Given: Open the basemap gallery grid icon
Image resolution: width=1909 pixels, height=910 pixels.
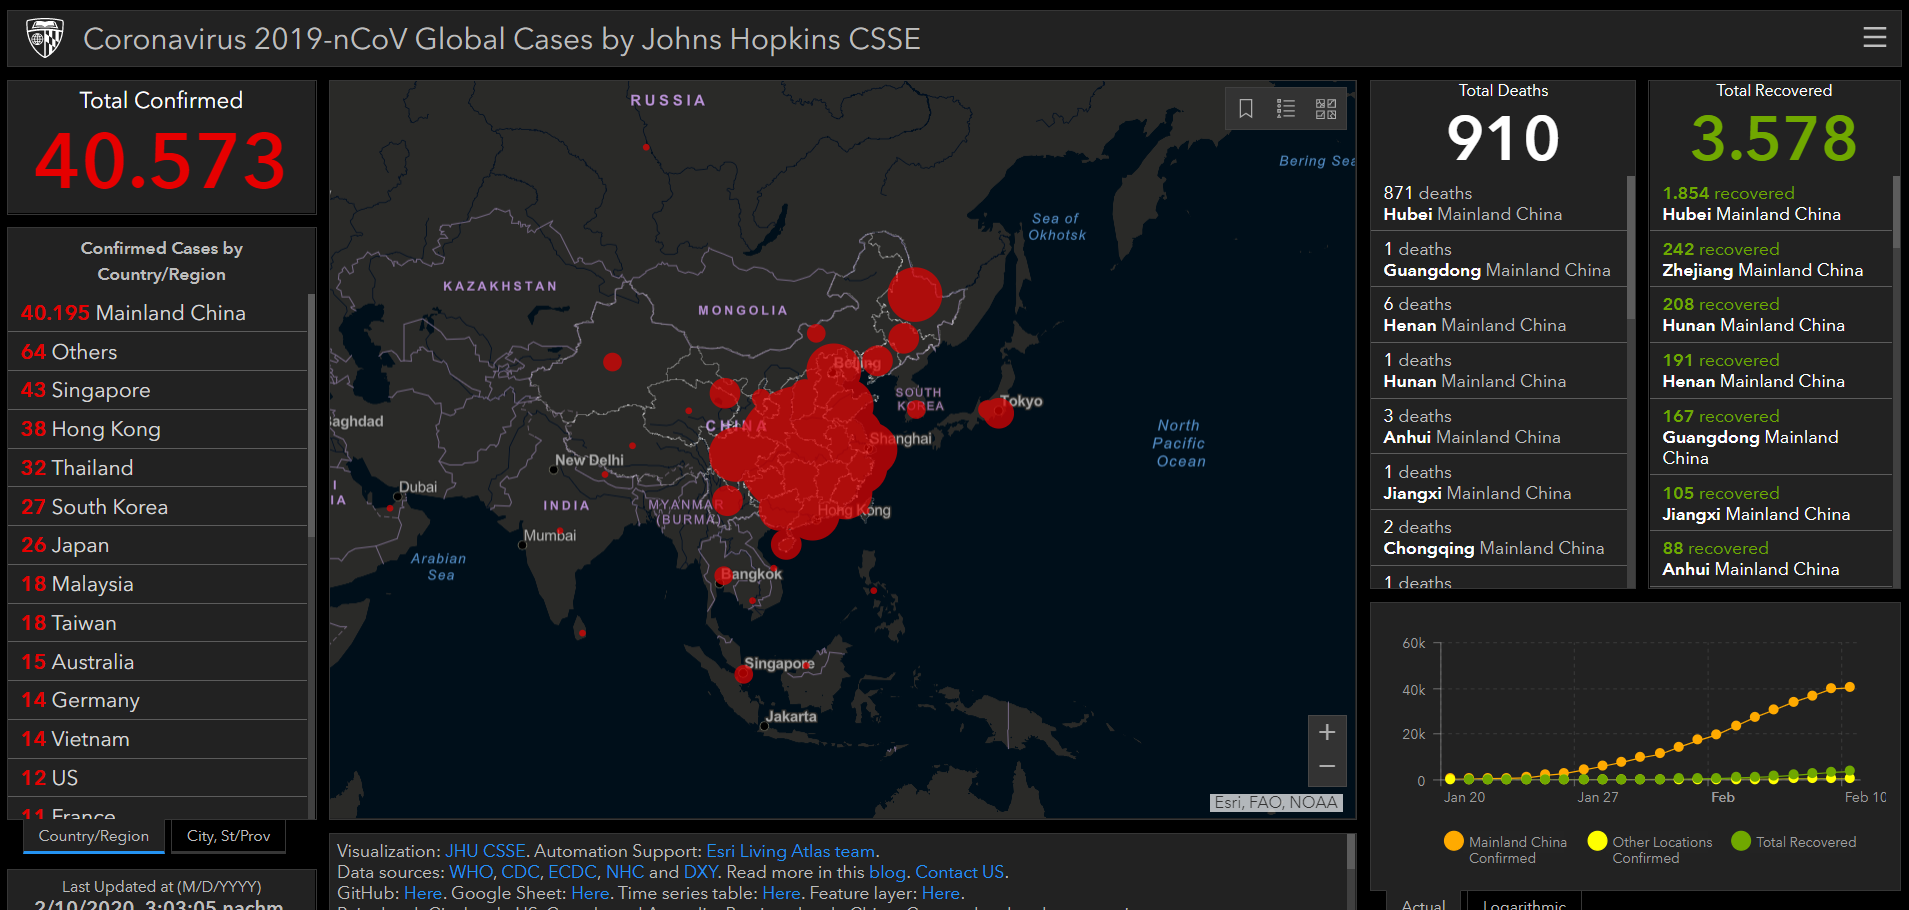Looking at the screenshot, I should point(1326,108).
